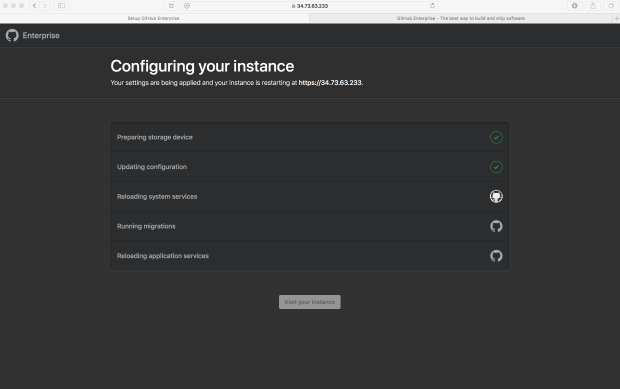Click Octocat icon for Reloading application services

(496, 256)
